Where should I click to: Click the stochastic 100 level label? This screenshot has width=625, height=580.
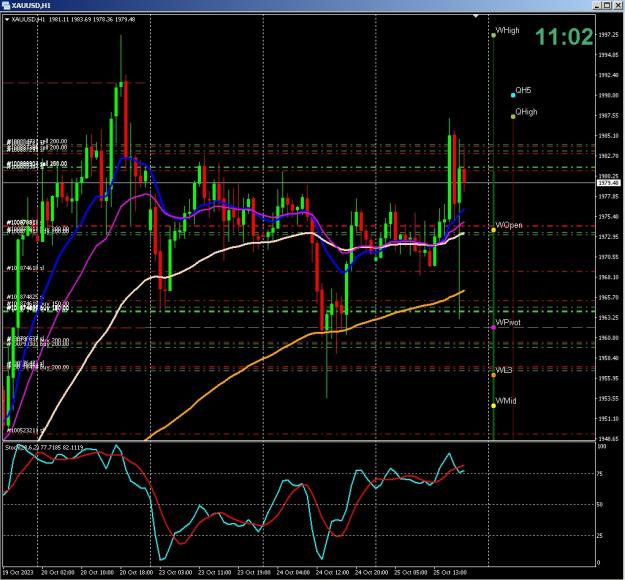point(602,446)
